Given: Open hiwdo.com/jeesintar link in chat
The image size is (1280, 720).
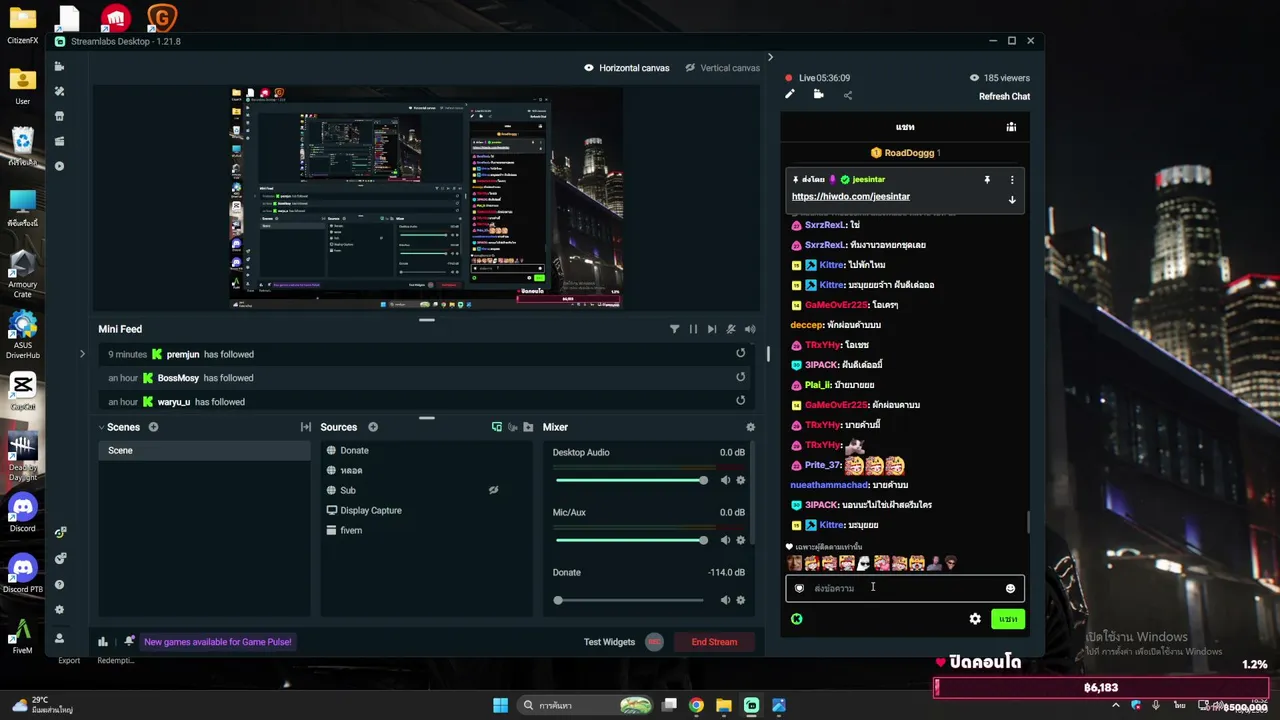Looking at the screenshot, I should pyautogui.click(x=851, y=197).
